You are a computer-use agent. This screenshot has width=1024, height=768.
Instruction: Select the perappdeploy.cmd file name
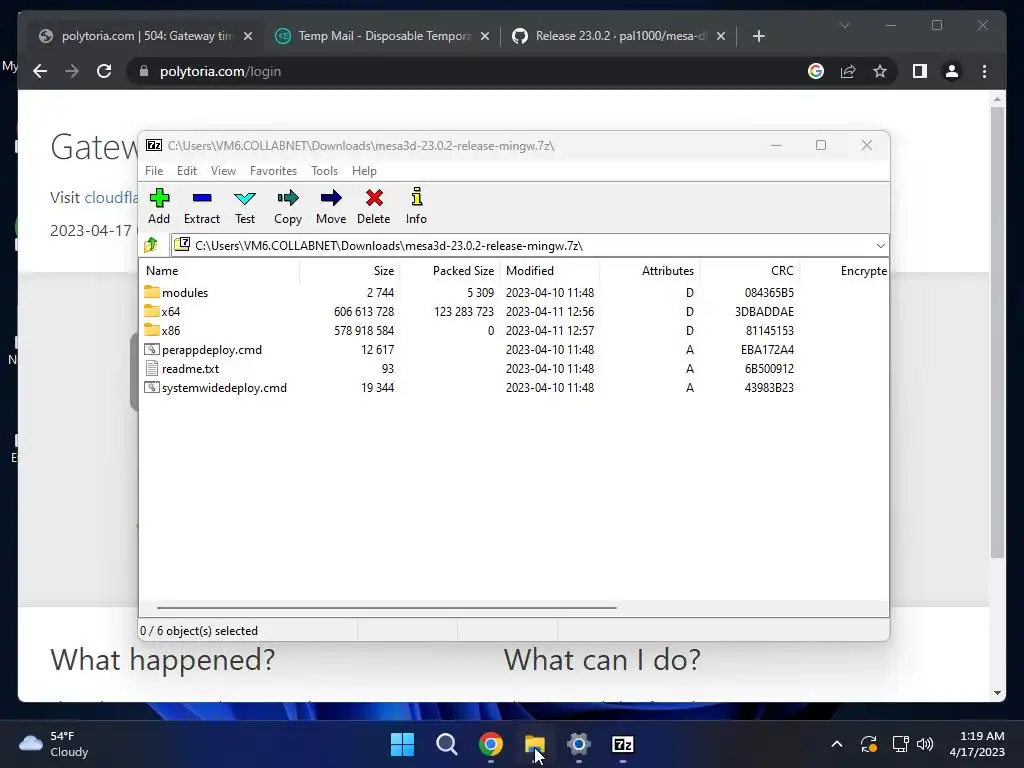(212, 349)
